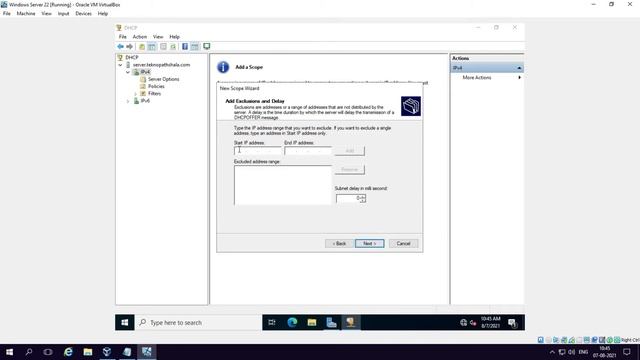The width and height of the screenshot is (640, 360).
Task: Collapse the IPv4 section in Actions pane
Action: pos(519,68)
